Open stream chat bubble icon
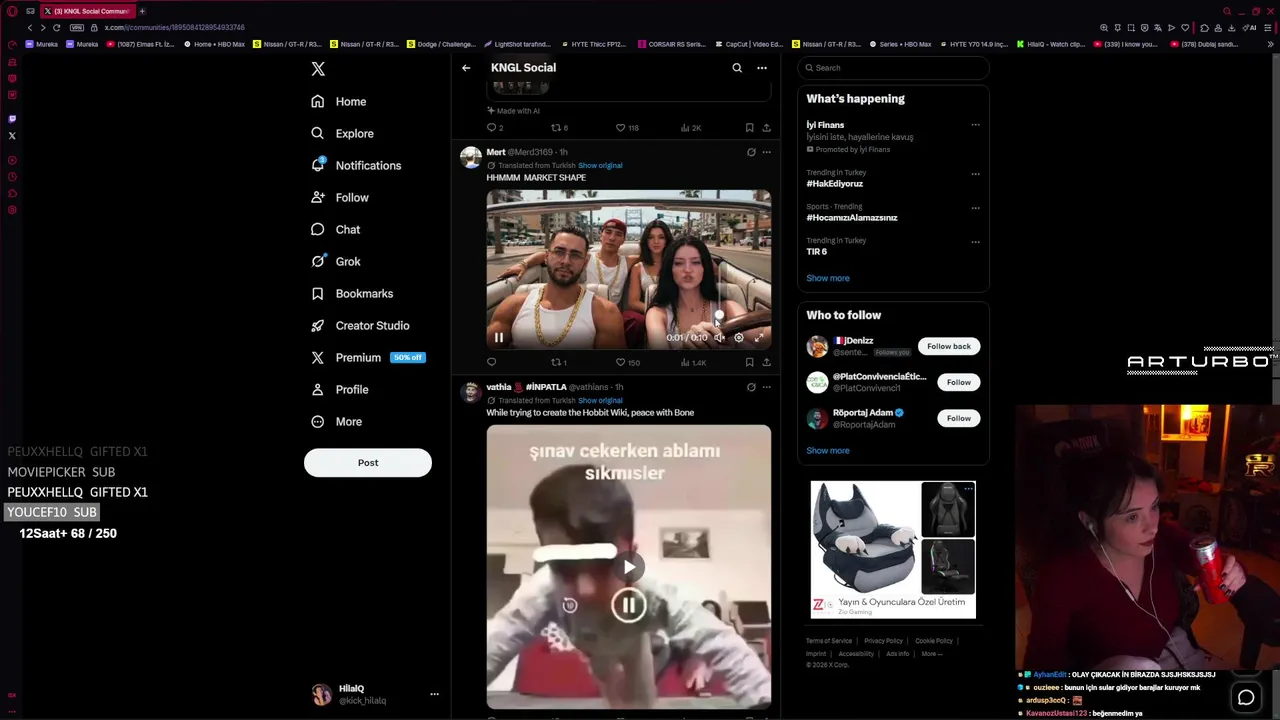Viewport: 1280px width, 720px height. coord(1246,697)
